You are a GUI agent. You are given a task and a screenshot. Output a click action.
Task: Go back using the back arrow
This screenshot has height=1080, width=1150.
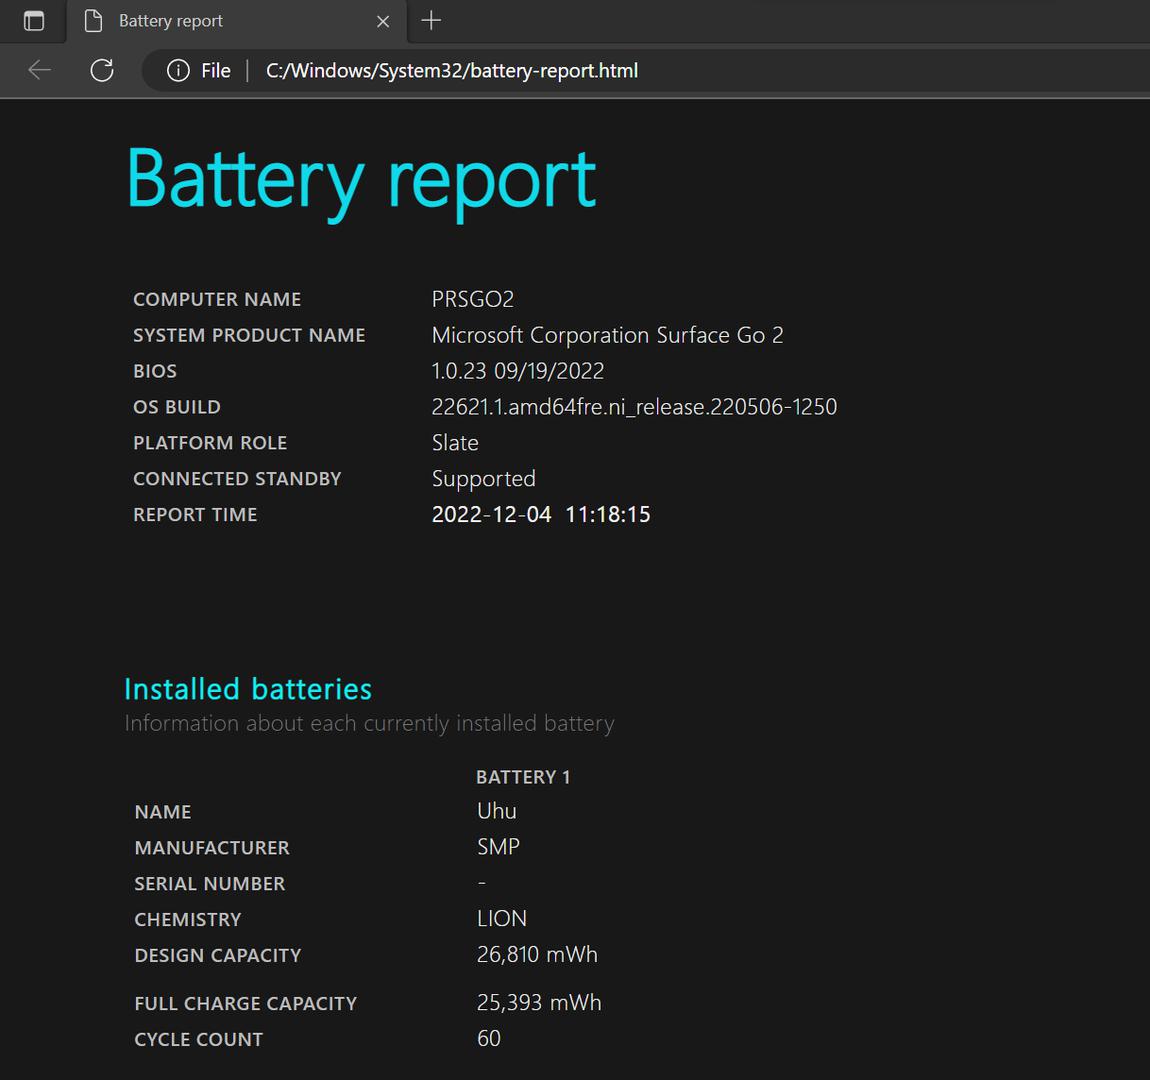tap(40, 70)
